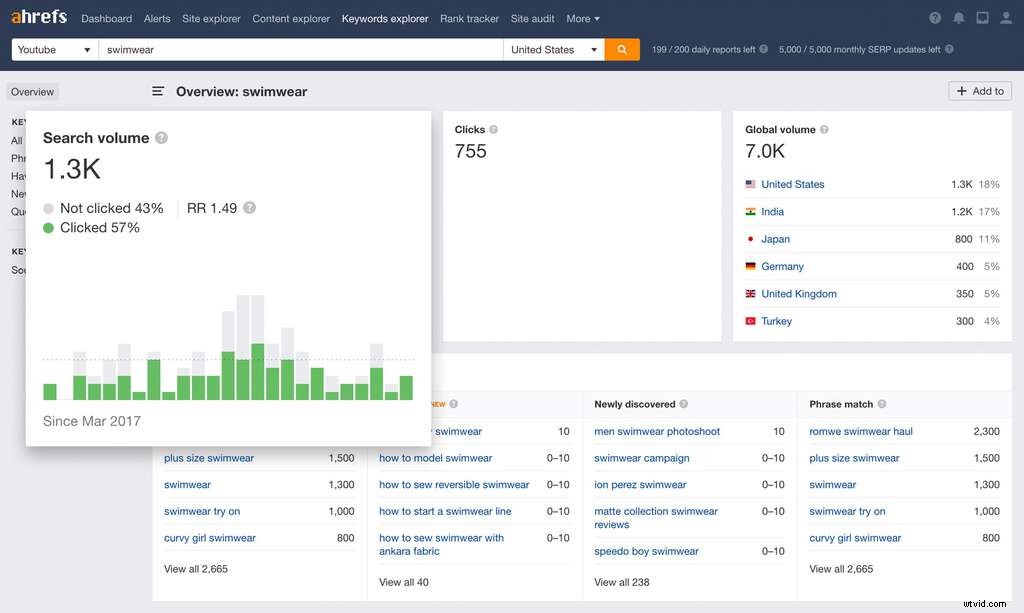This screenshot has width=1024, height=613.
Task: Click the help question mark icon in top bar
Action: 934,17
